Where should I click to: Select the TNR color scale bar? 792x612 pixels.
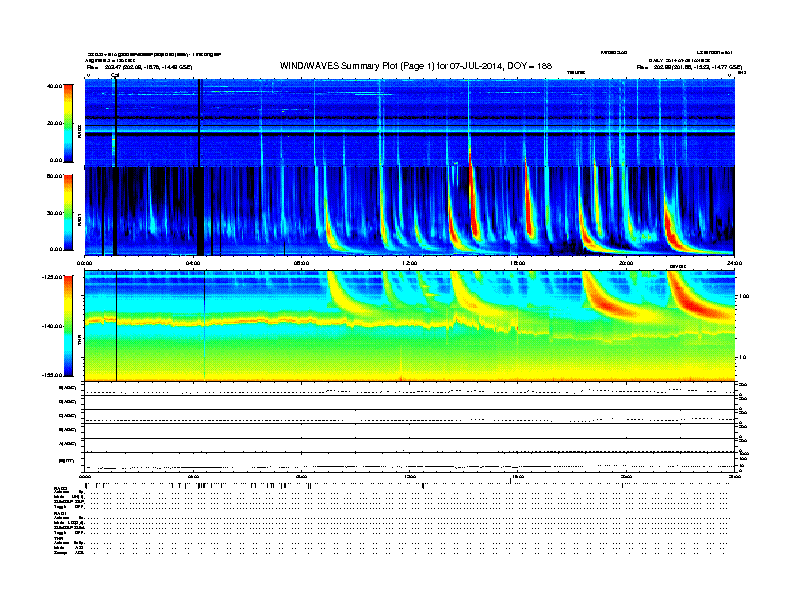coord(68,326)
